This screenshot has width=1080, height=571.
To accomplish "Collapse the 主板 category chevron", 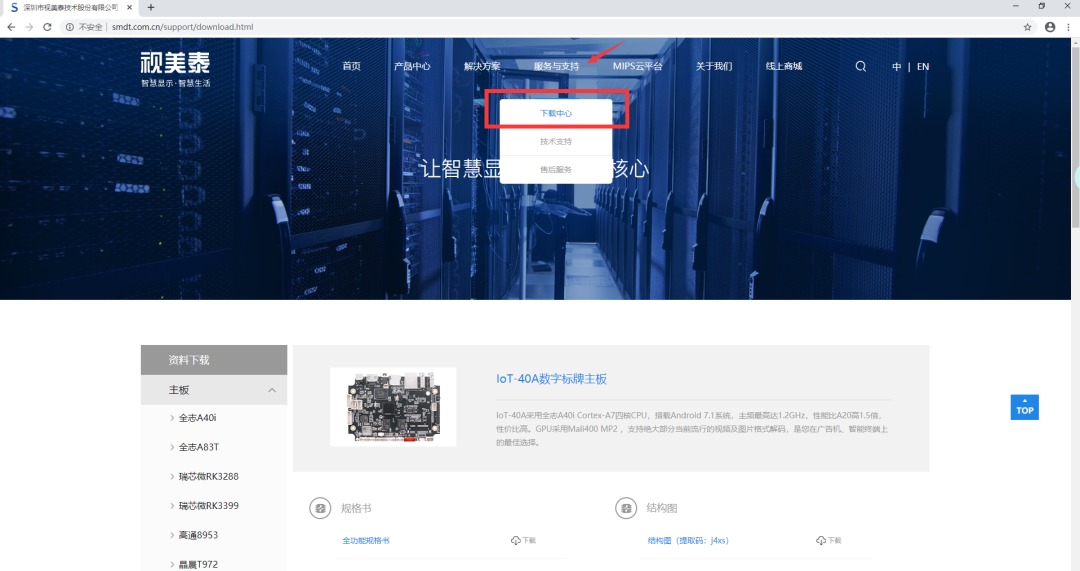I will click(x=272, y=390).
